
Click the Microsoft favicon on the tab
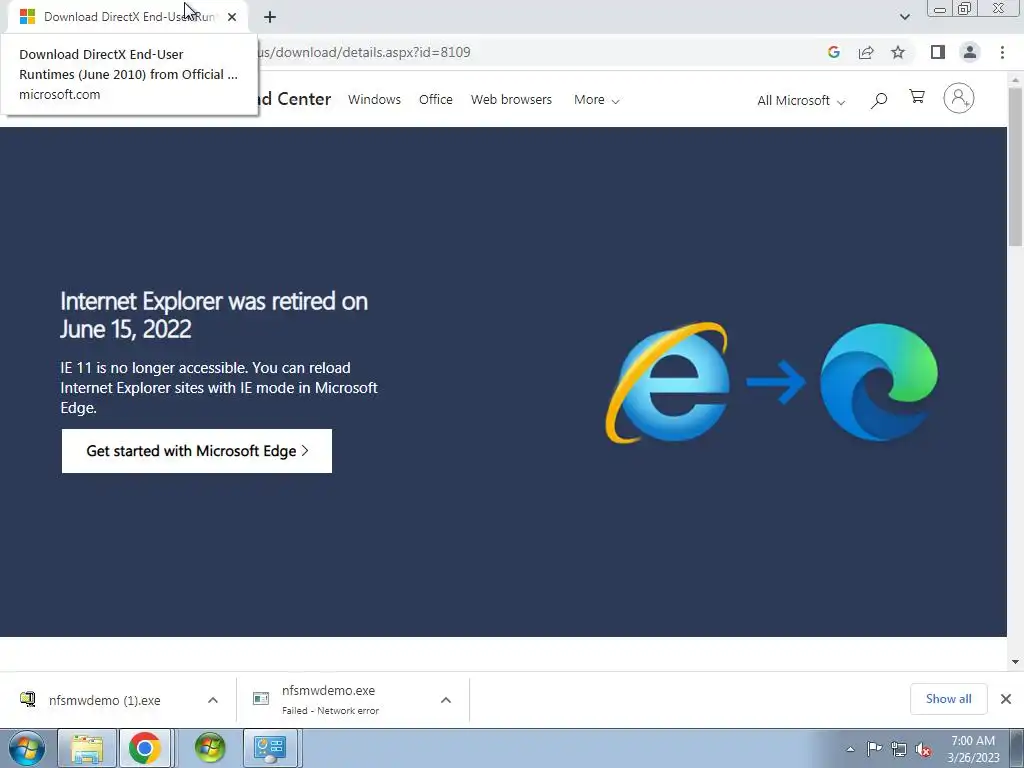click(x=27, y=17)
